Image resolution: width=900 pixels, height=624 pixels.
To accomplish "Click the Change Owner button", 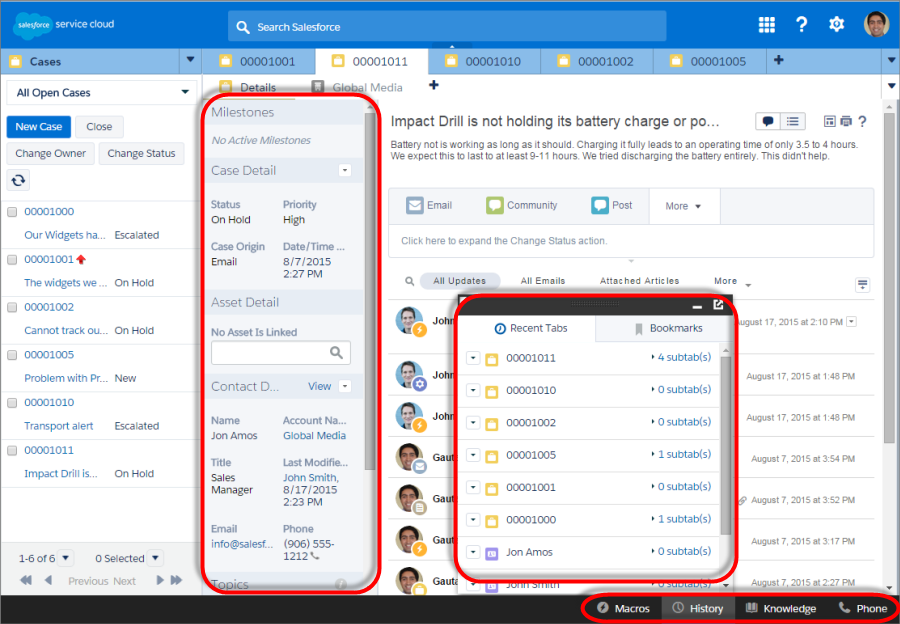I will [51, 153].
